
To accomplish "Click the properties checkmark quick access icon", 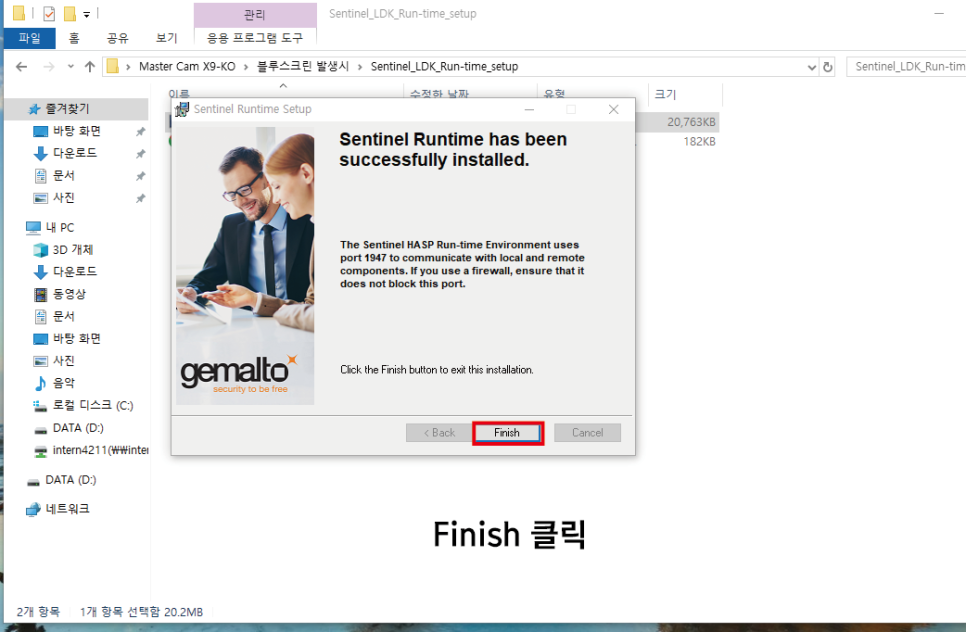I will click(x=49, y=14).
